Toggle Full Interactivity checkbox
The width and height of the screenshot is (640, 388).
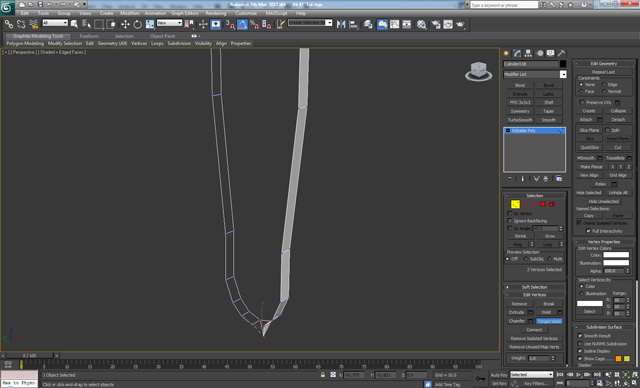point(588,231)
